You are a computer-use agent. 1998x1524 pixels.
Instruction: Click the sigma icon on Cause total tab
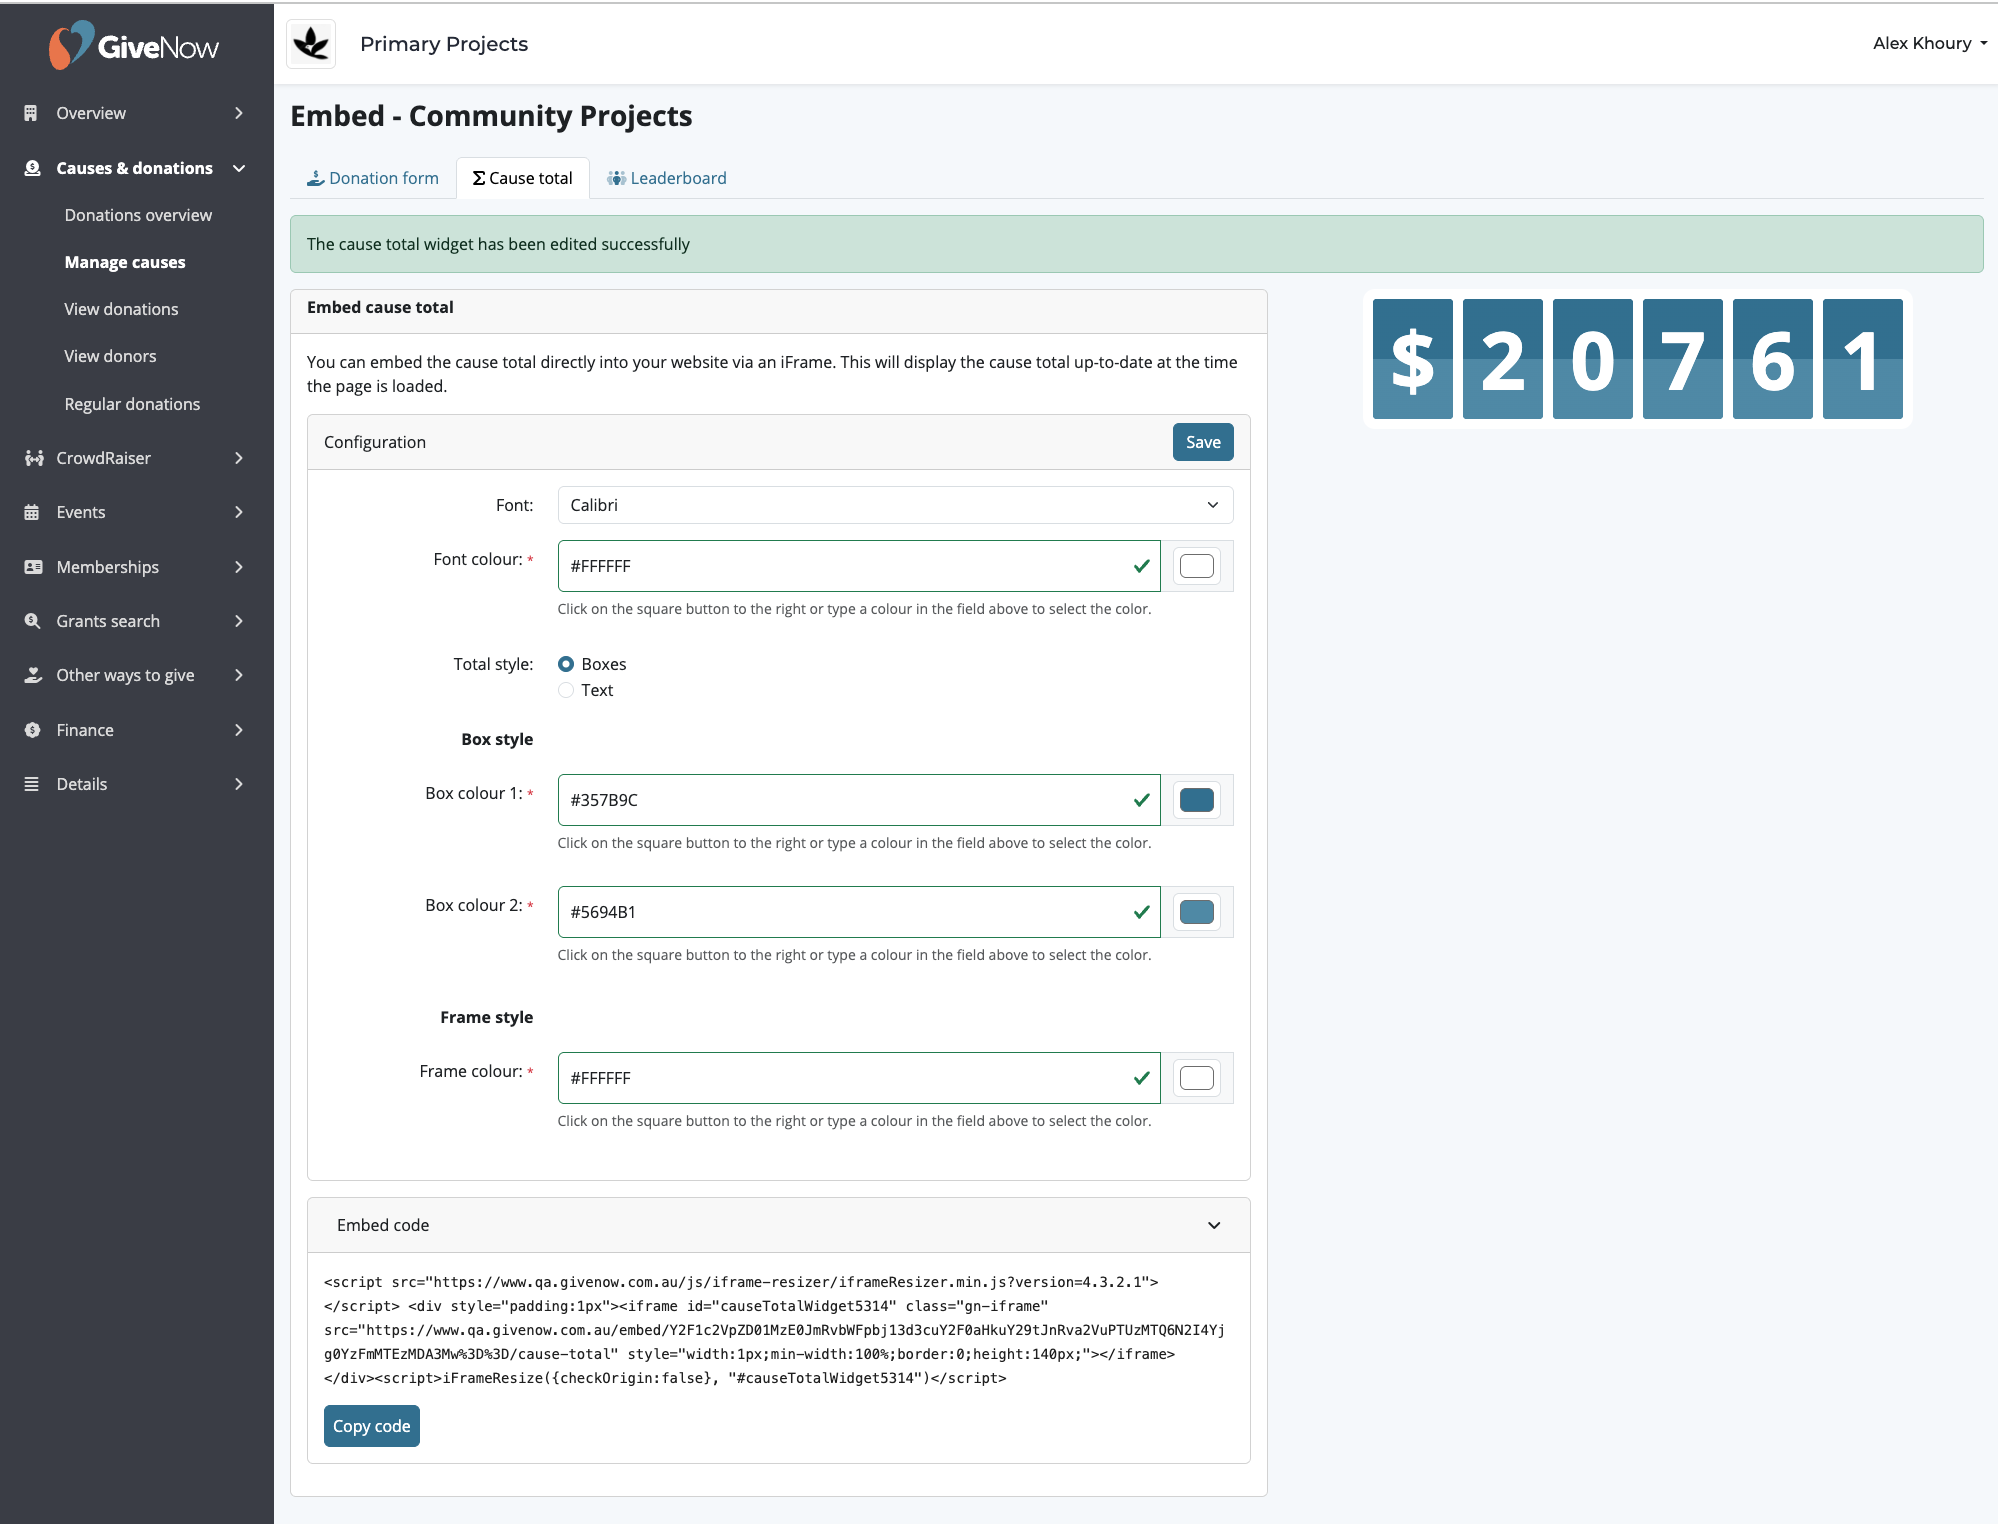pos(479,178)
